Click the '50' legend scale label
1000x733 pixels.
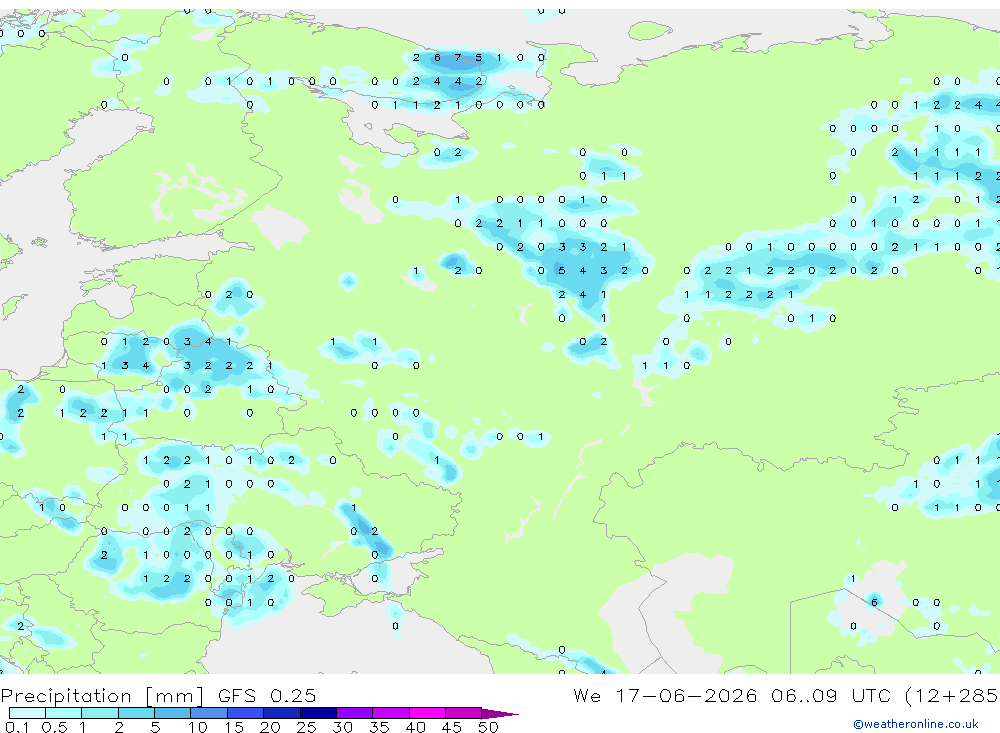[x=488, y=727]
